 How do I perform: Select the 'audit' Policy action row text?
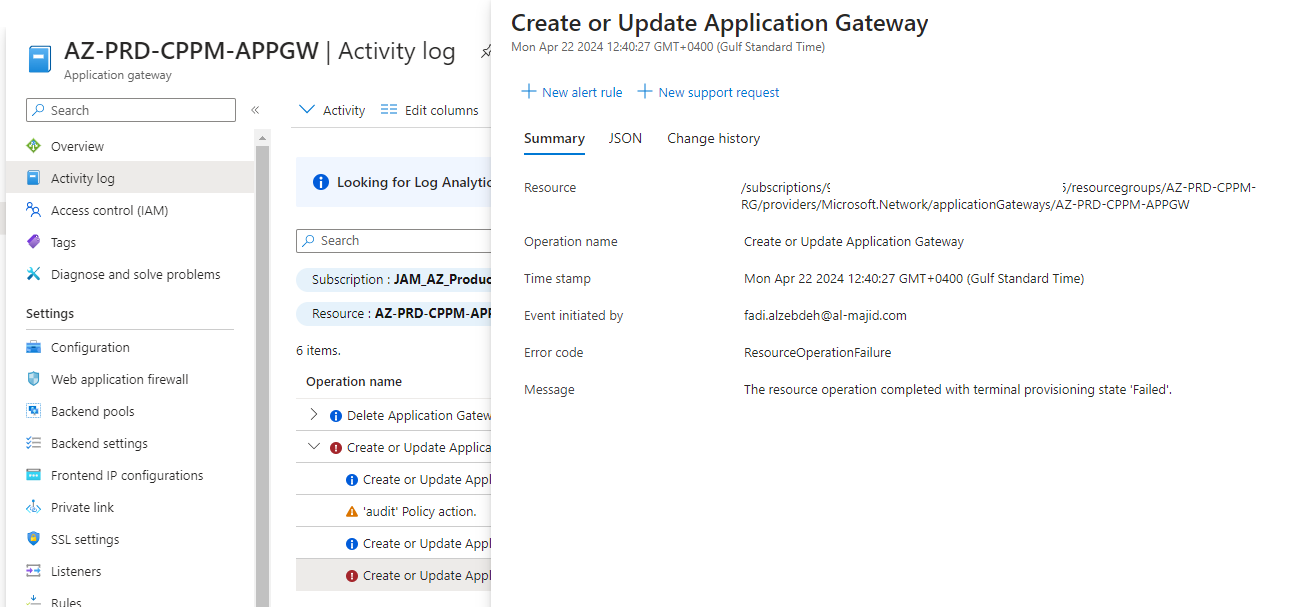point(420,511)
